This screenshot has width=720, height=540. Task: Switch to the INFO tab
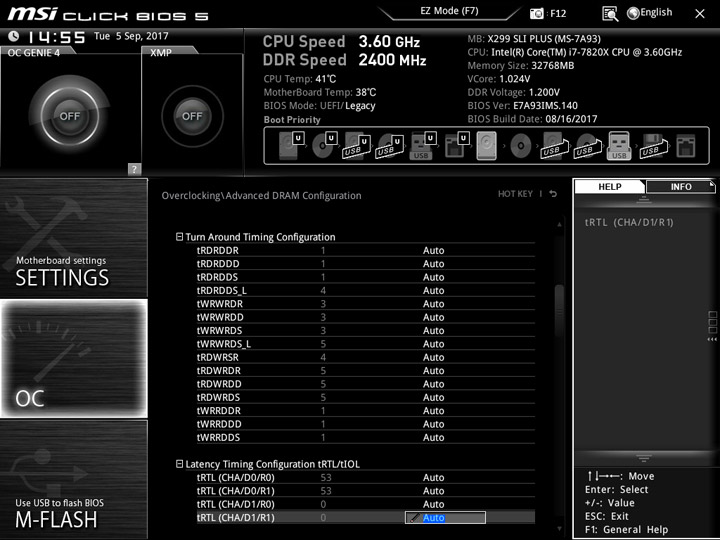click(x=681, y=186)
